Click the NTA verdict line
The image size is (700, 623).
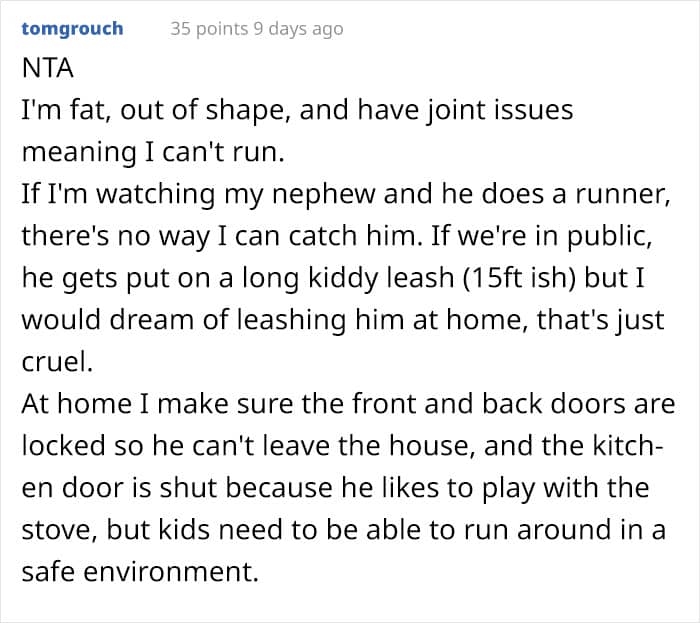point(47,68)
